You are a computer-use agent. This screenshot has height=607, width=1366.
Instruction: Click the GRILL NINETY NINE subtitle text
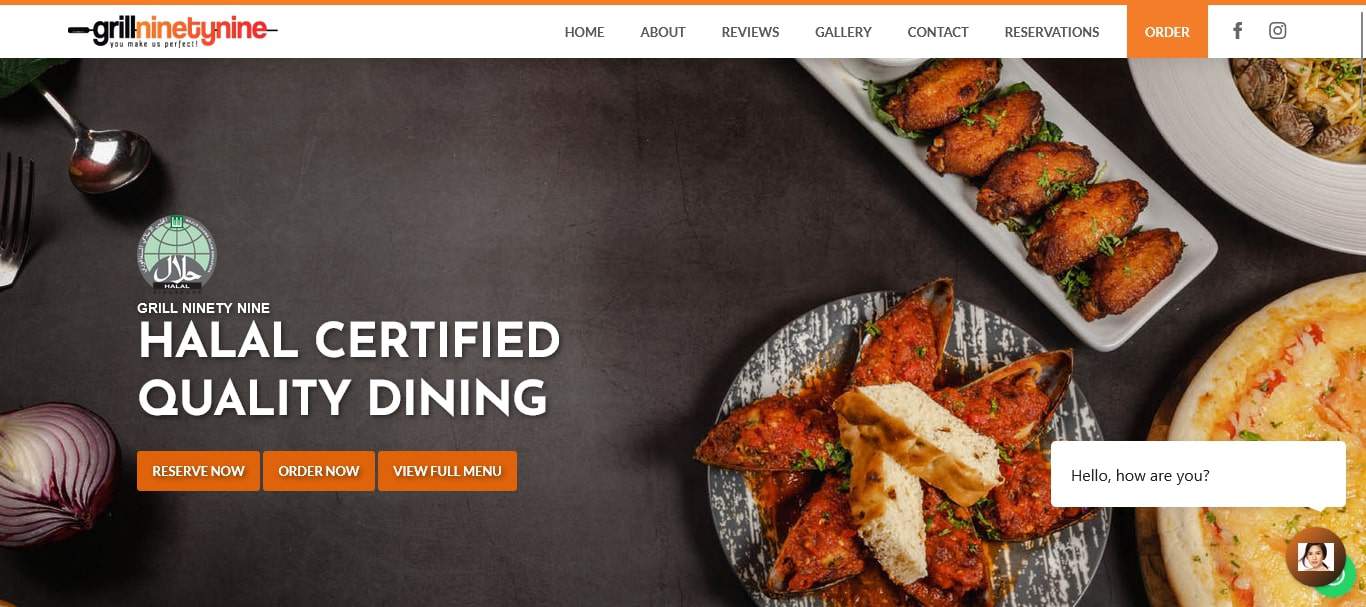tap(203, 308)
